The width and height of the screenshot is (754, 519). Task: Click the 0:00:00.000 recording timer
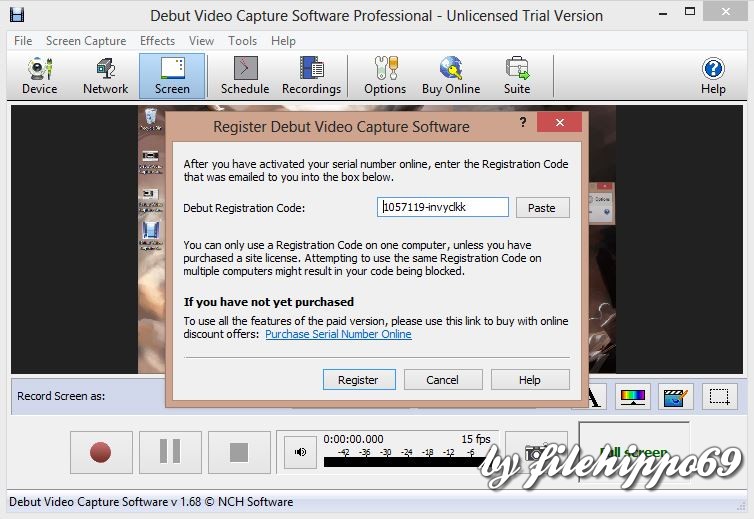pyautogui.click(x=353, y=439)
